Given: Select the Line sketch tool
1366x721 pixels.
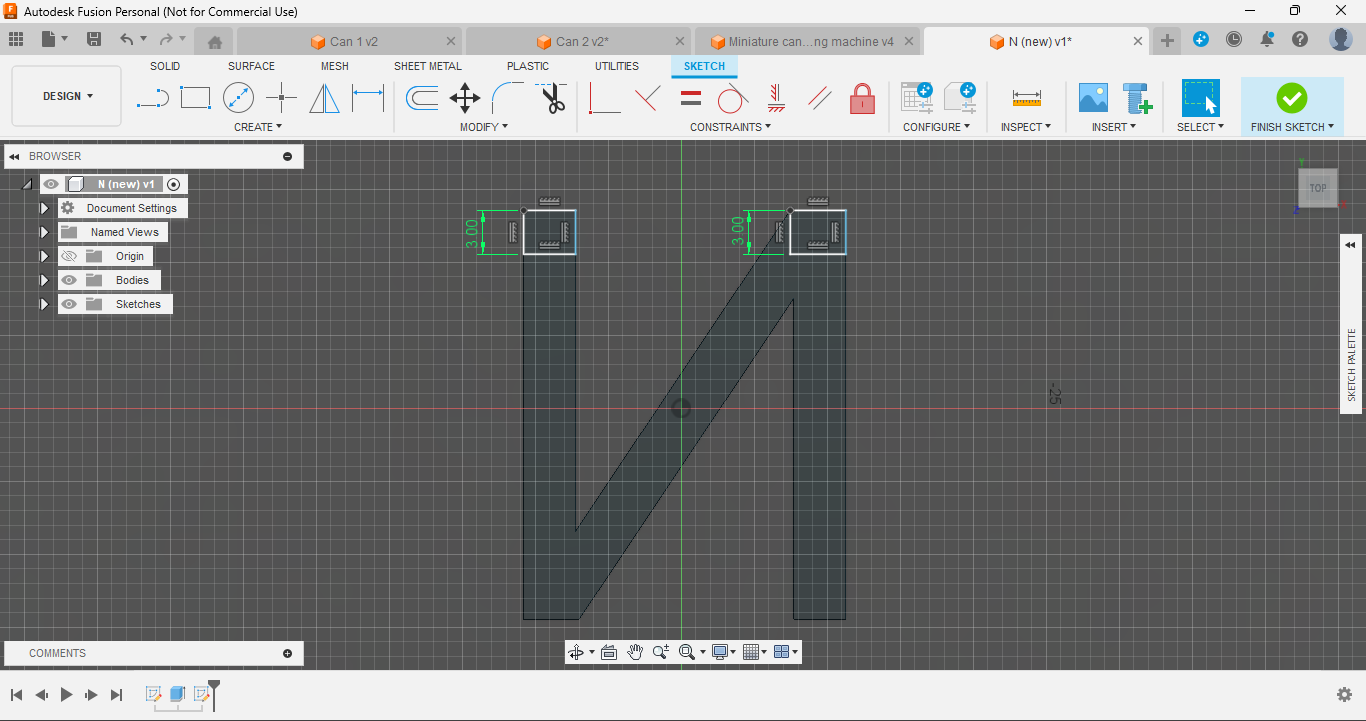Looking at the screenshot, I should pyautogui.click(x=152, y=98).
